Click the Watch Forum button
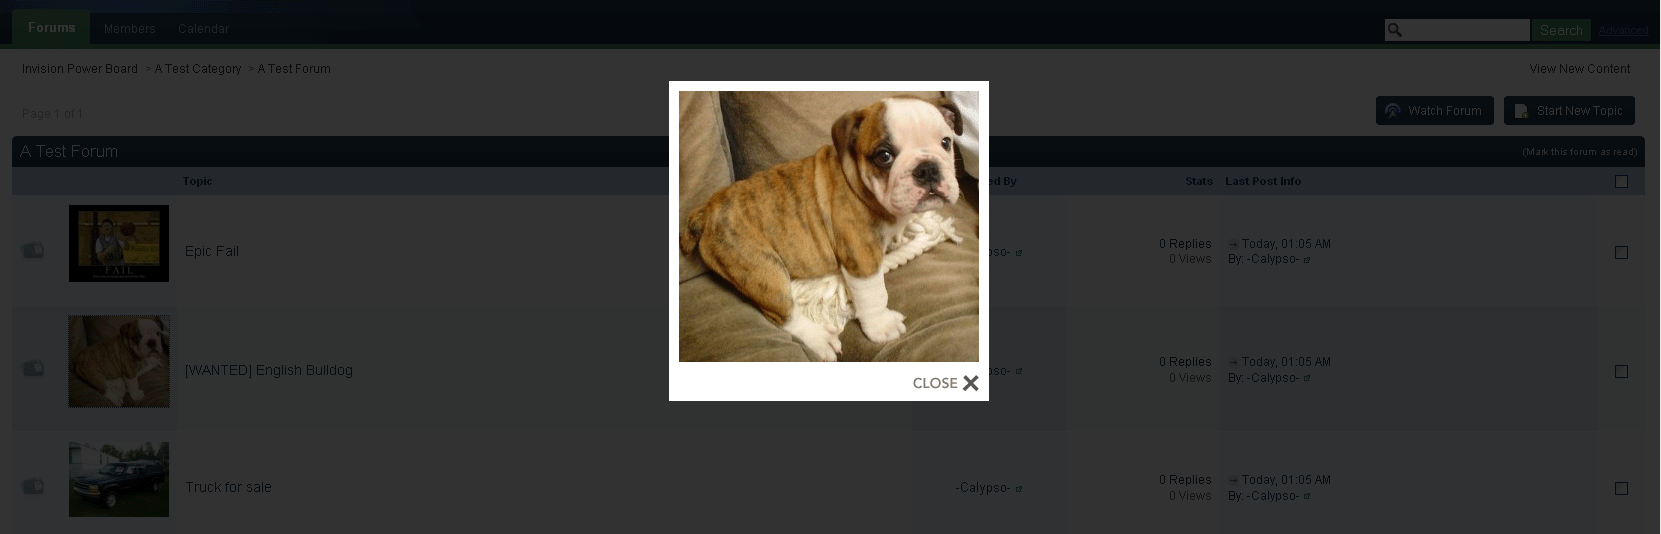This screenshot has width=1661, height=534. click(1434, 111)
